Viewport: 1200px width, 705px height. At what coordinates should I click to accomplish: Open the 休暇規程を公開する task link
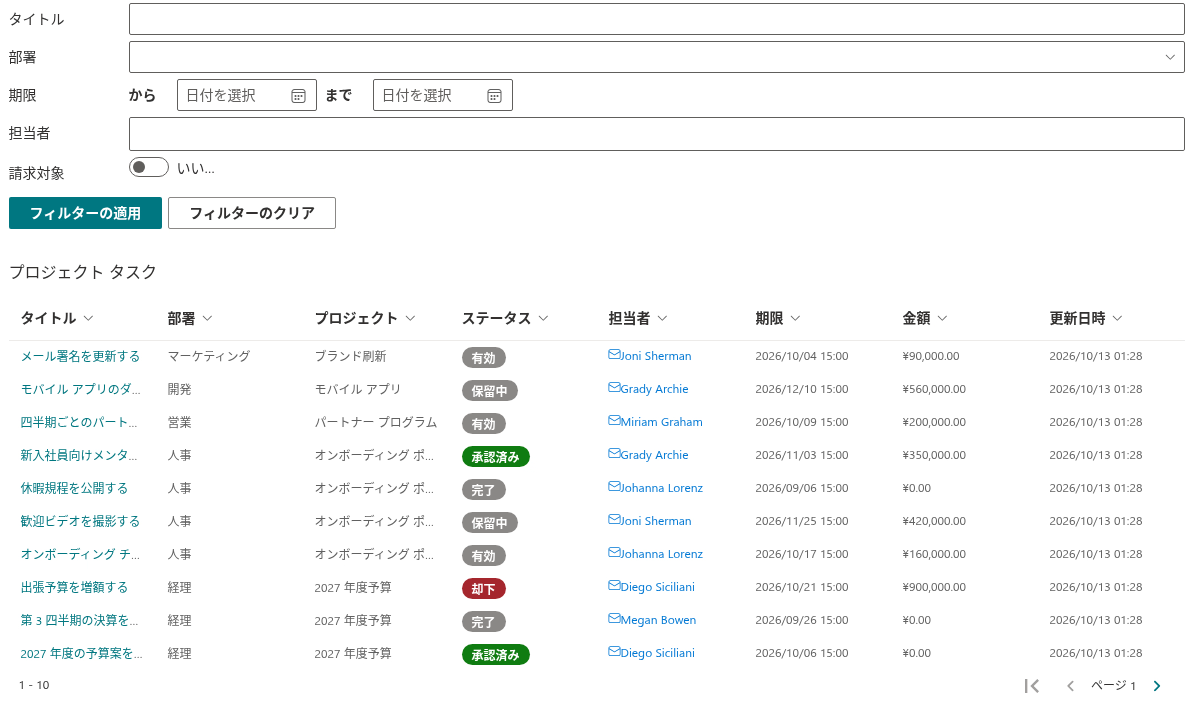pos(74,488)
